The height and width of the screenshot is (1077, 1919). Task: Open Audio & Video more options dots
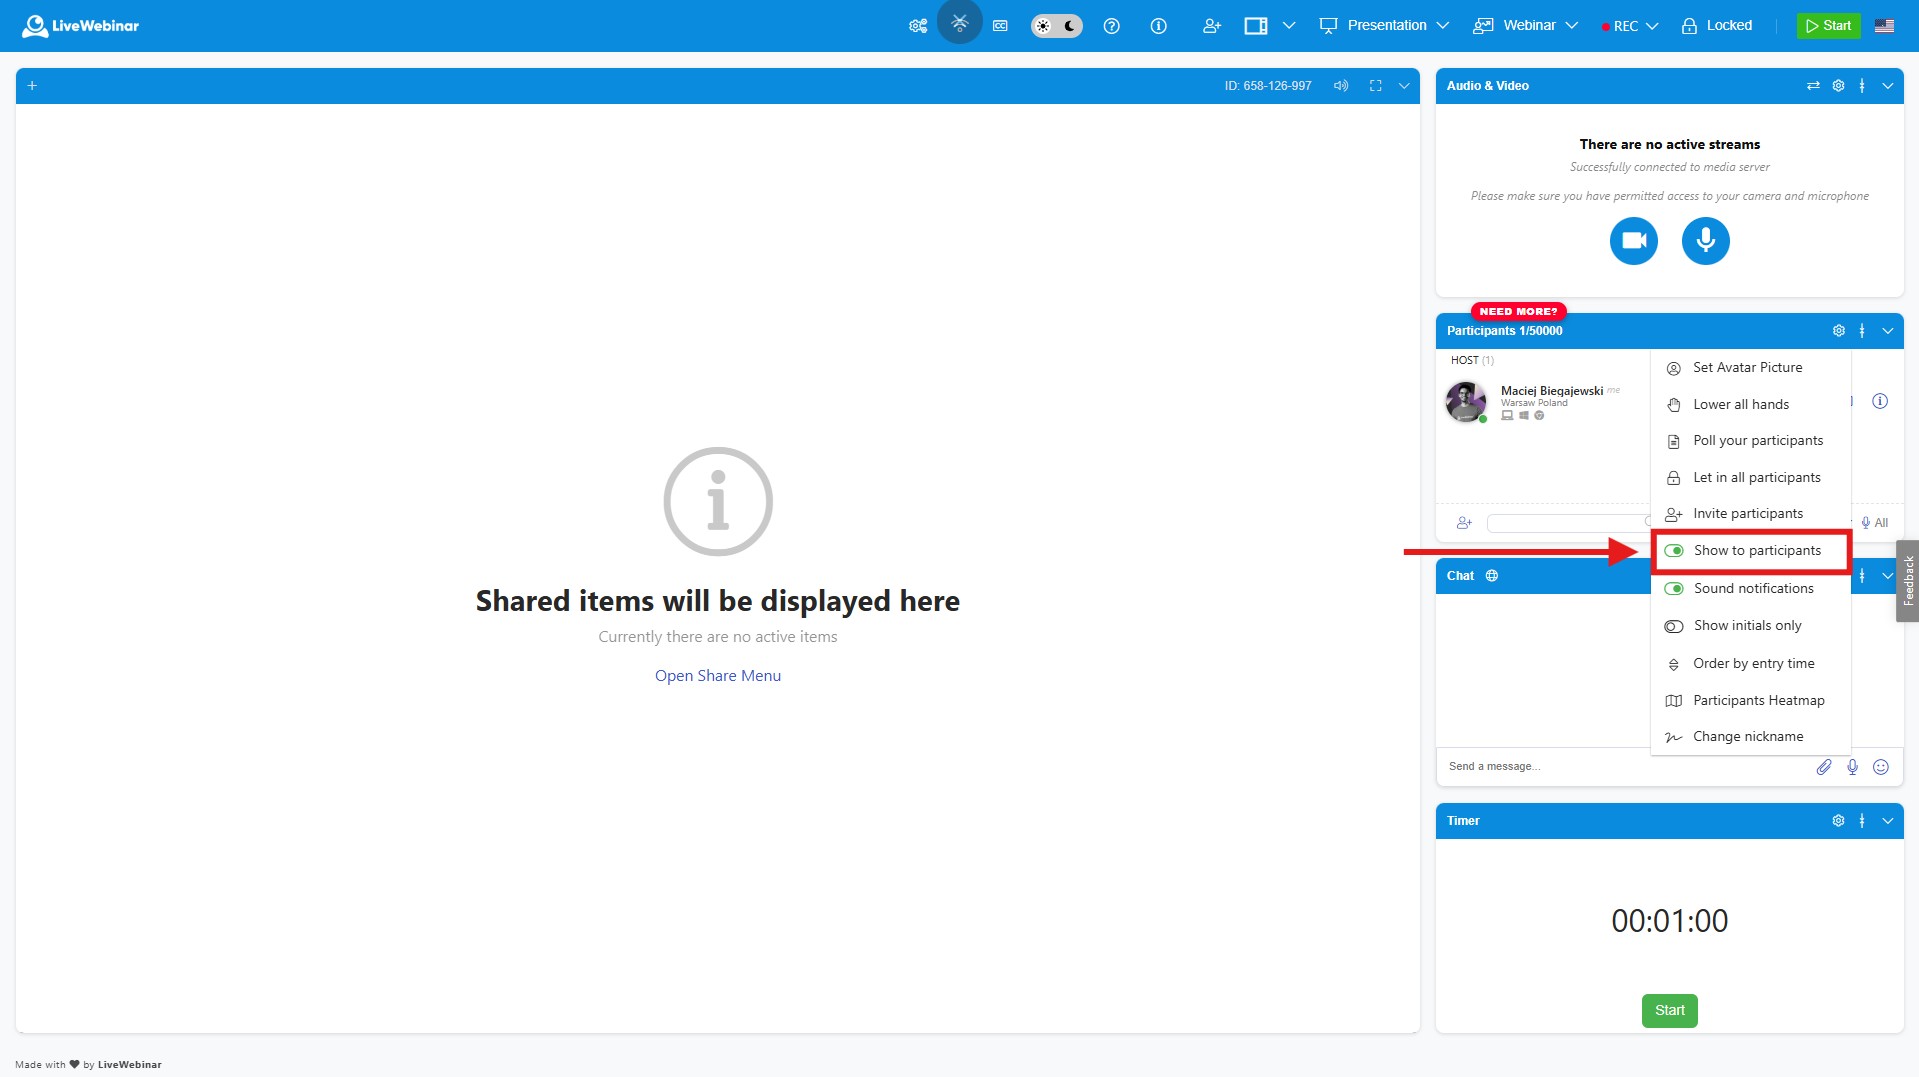click(1862, 86)
